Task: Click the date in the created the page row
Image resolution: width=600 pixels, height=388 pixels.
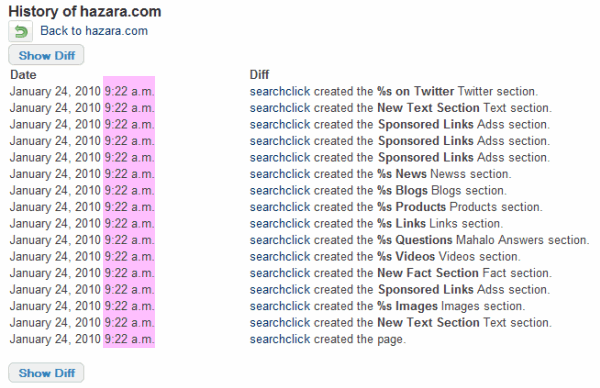Action: [55, 339]
